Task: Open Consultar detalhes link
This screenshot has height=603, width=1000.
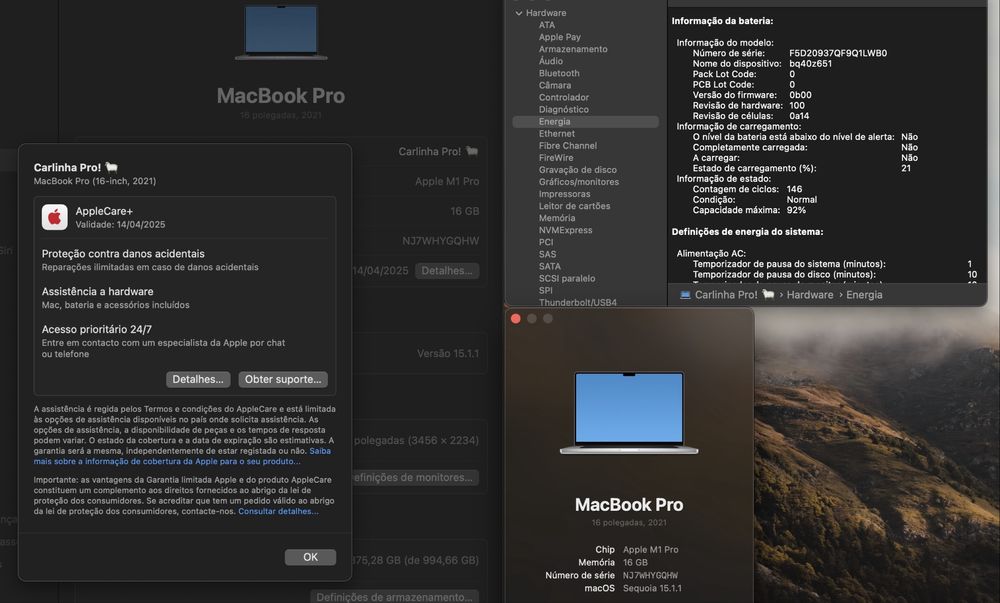Action: coord(278,511)
